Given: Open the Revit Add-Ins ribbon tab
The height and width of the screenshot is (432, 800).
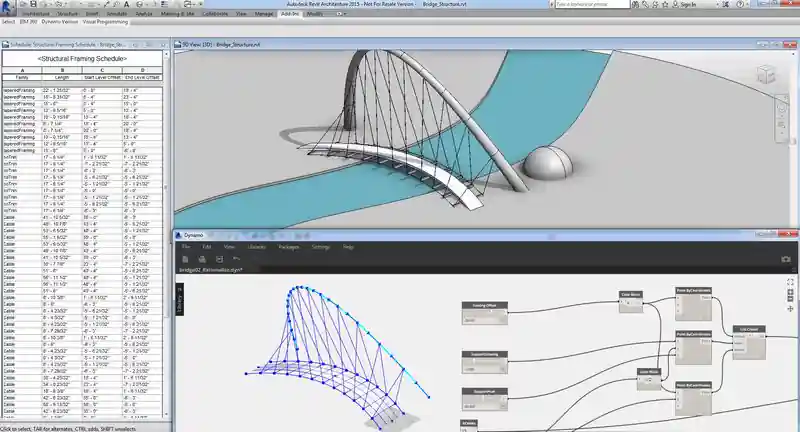Looking at the screenshot, I should pyautogui.click(x=290, y=15).
